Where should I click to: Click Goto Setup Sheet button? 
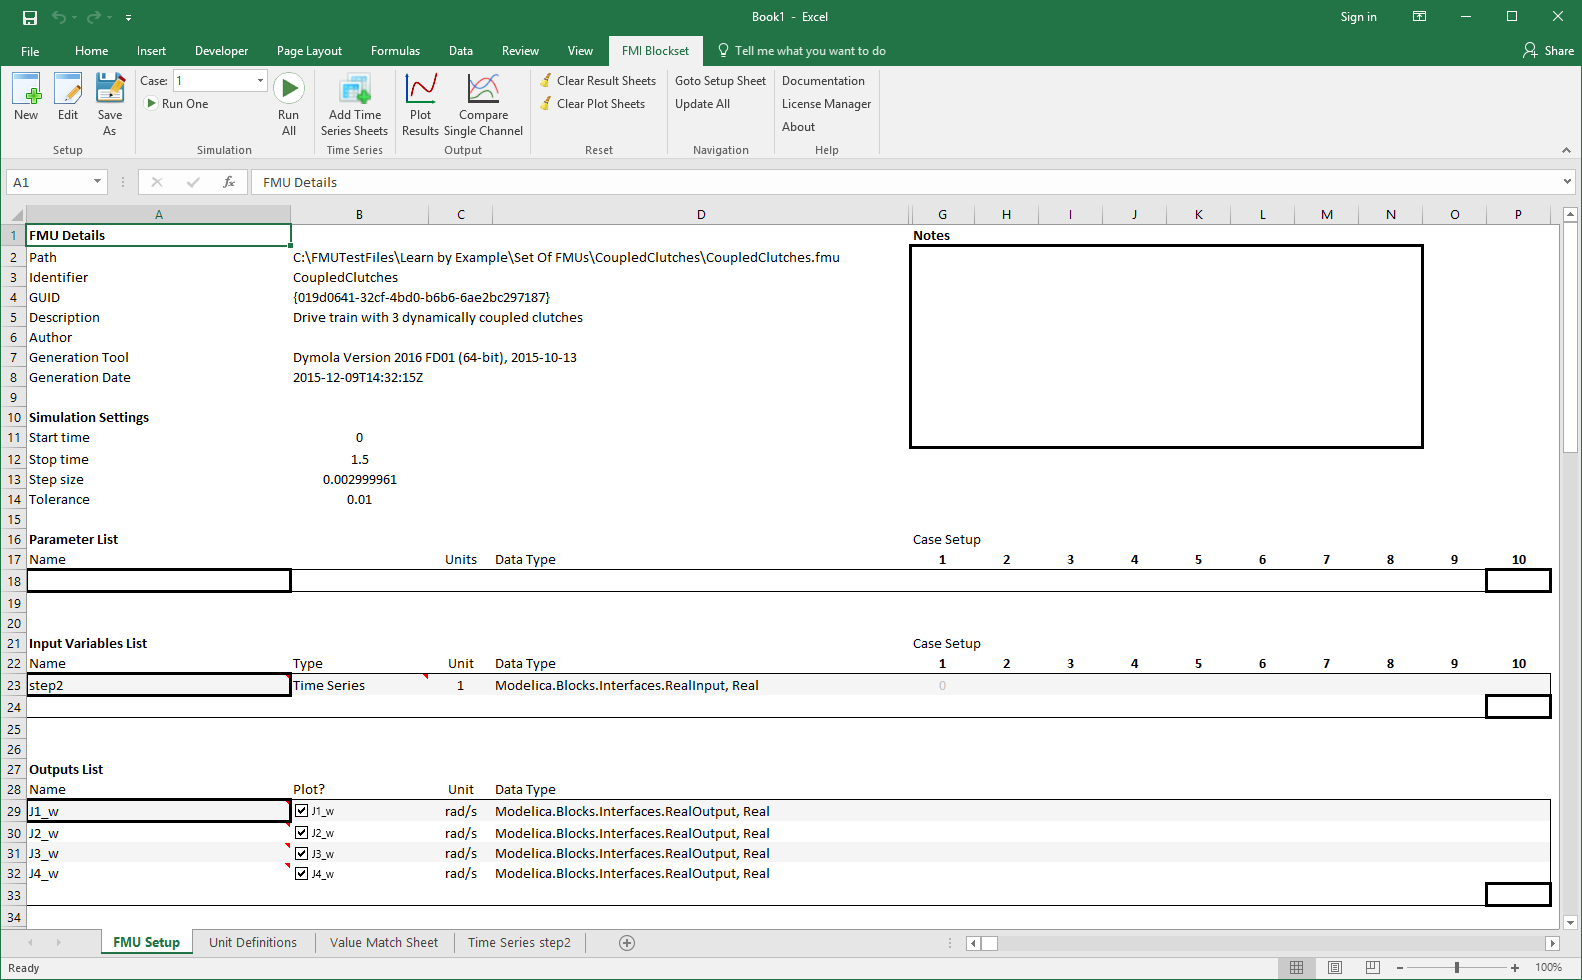(x=720, y=81)
